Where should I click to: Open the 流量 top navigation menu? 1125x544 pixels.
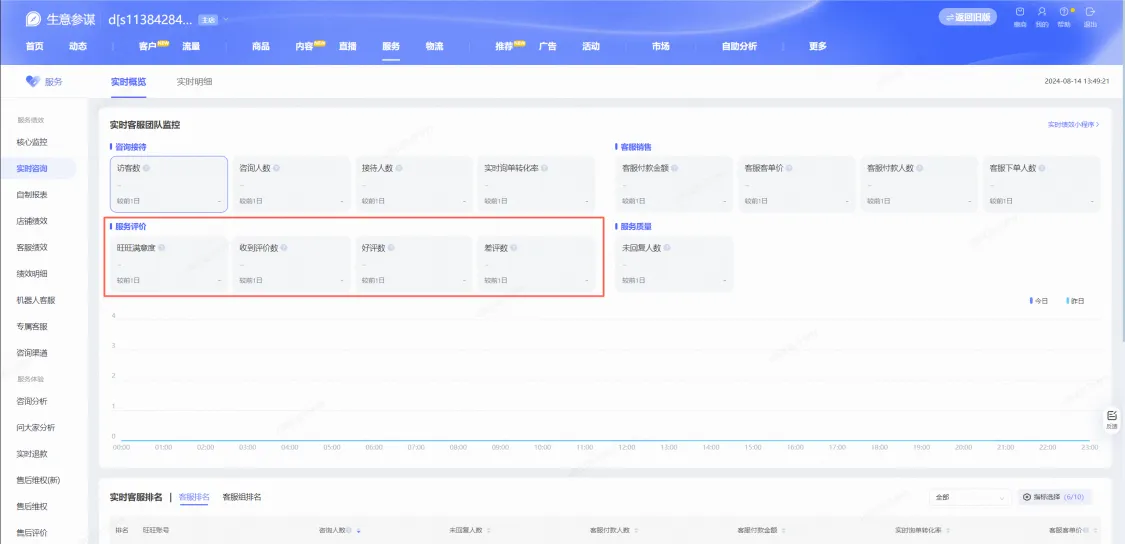coord(191,46)
